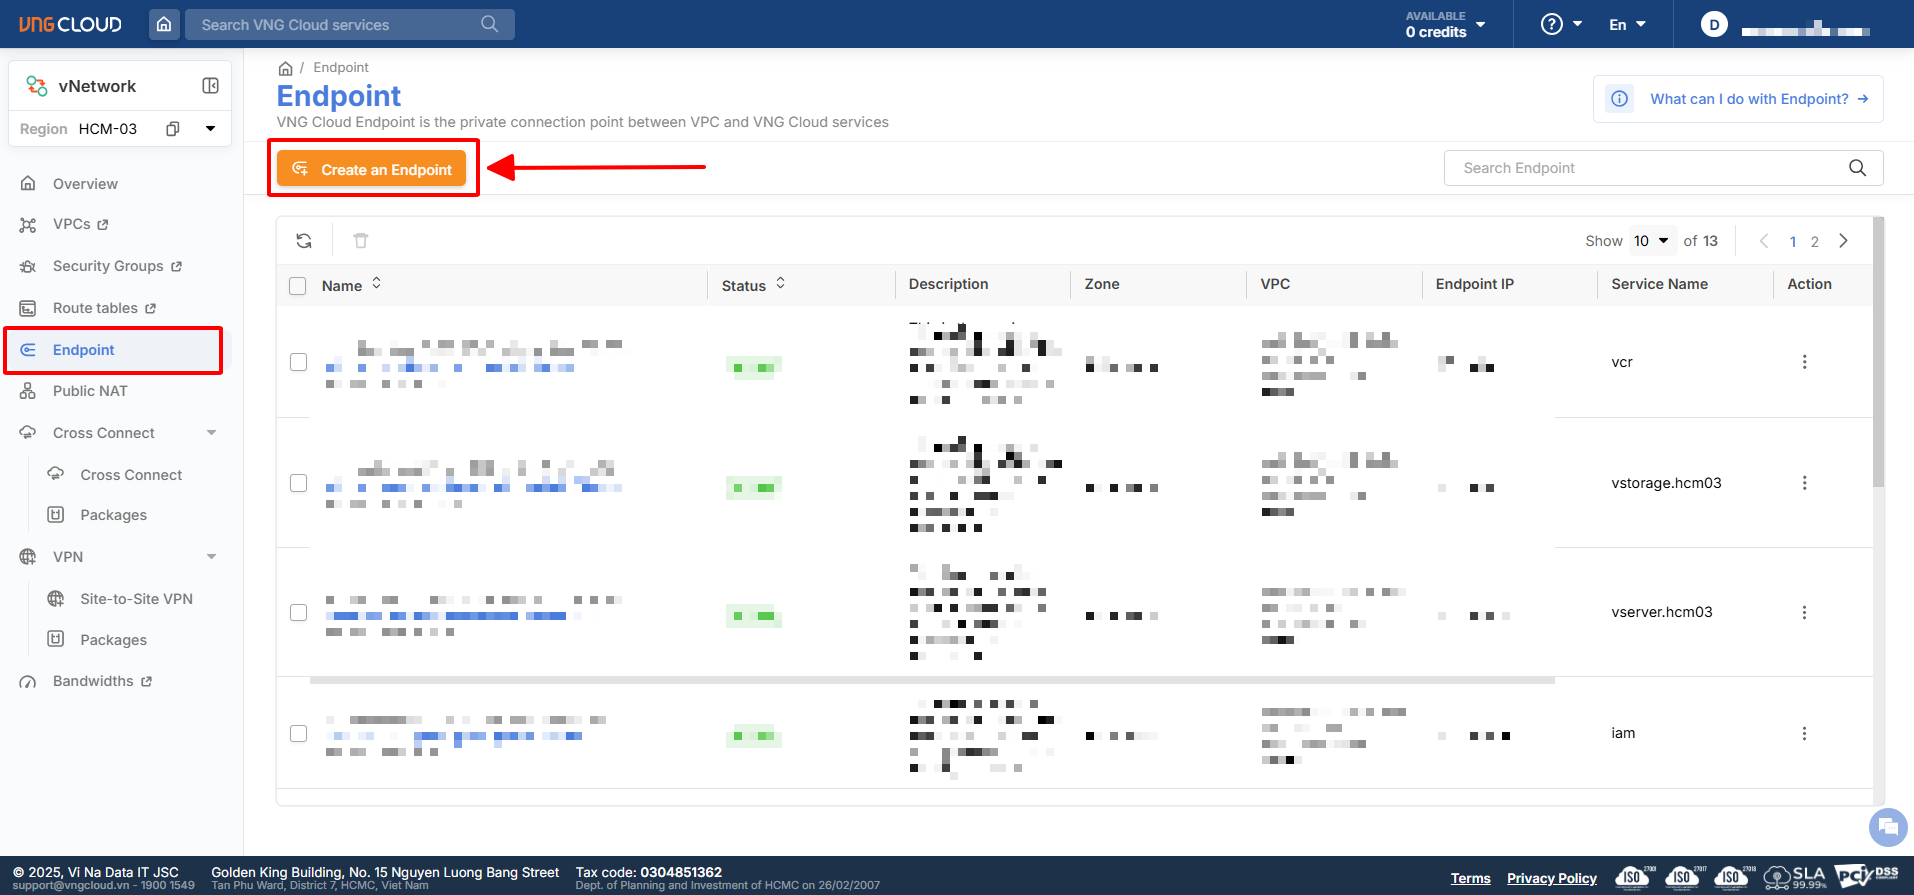Open the region selector dropdown arrow
This screenshot has height=895, width=1914.
[210, 129]
